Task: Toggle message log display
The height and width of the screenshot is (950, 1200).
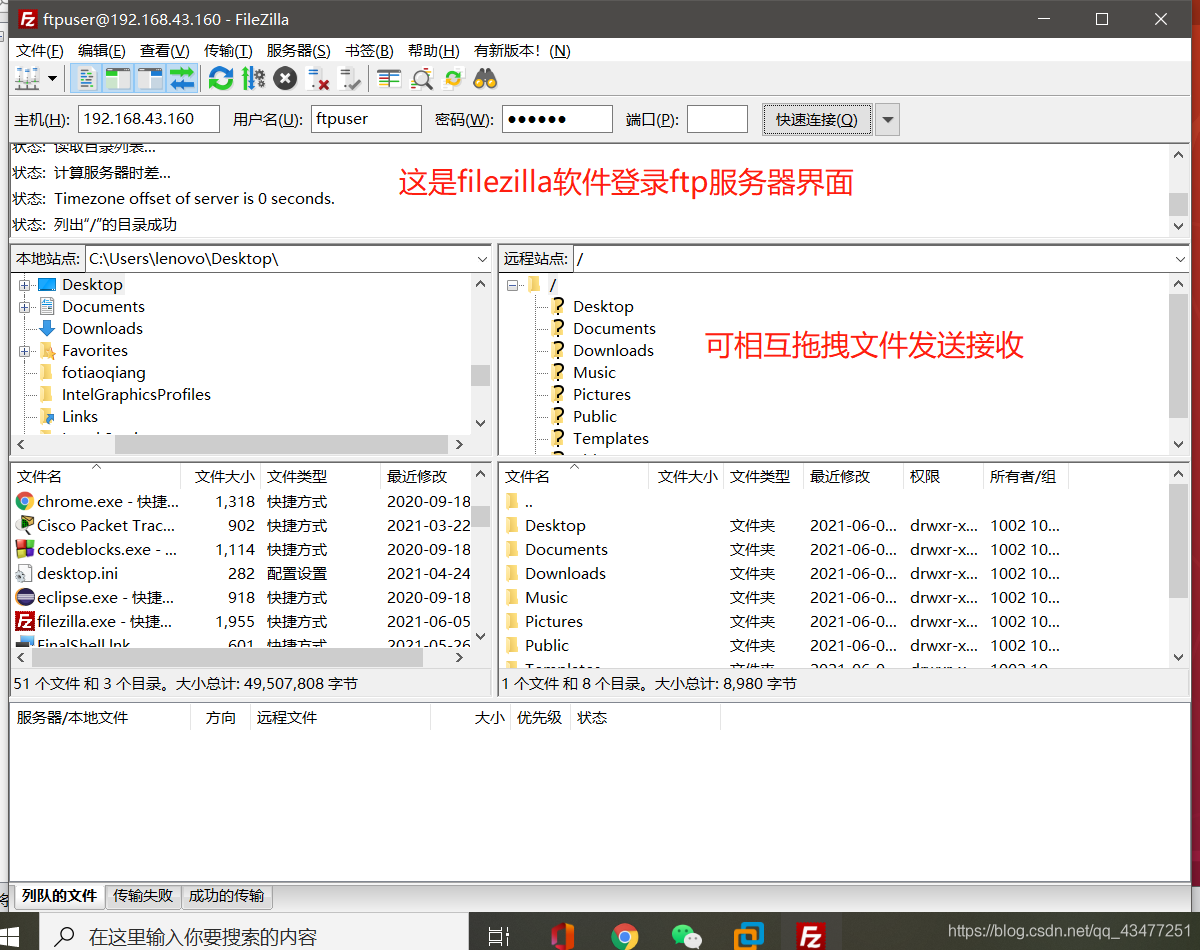Action: pyautogui.click(x=87, y=78)
